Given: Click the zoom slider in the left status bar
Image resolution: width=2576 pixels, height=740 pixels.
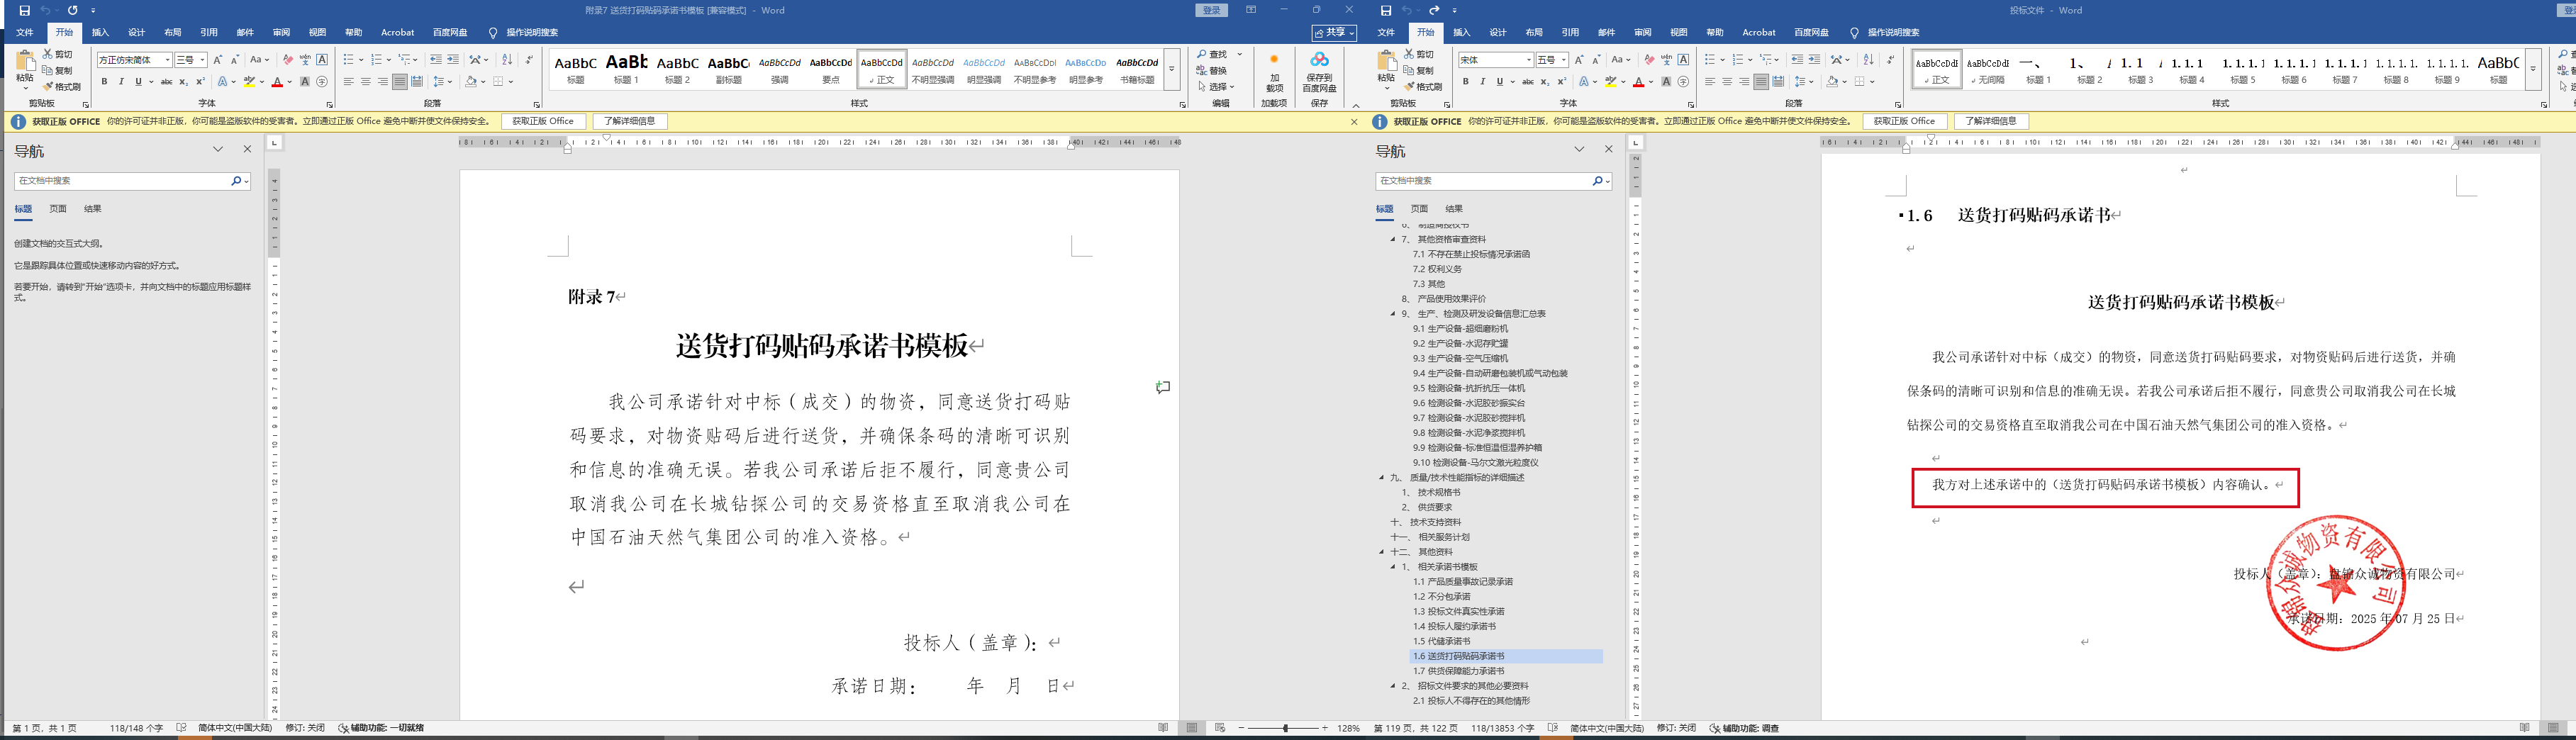Looking at the screenshot, I should click(1285, 728).
